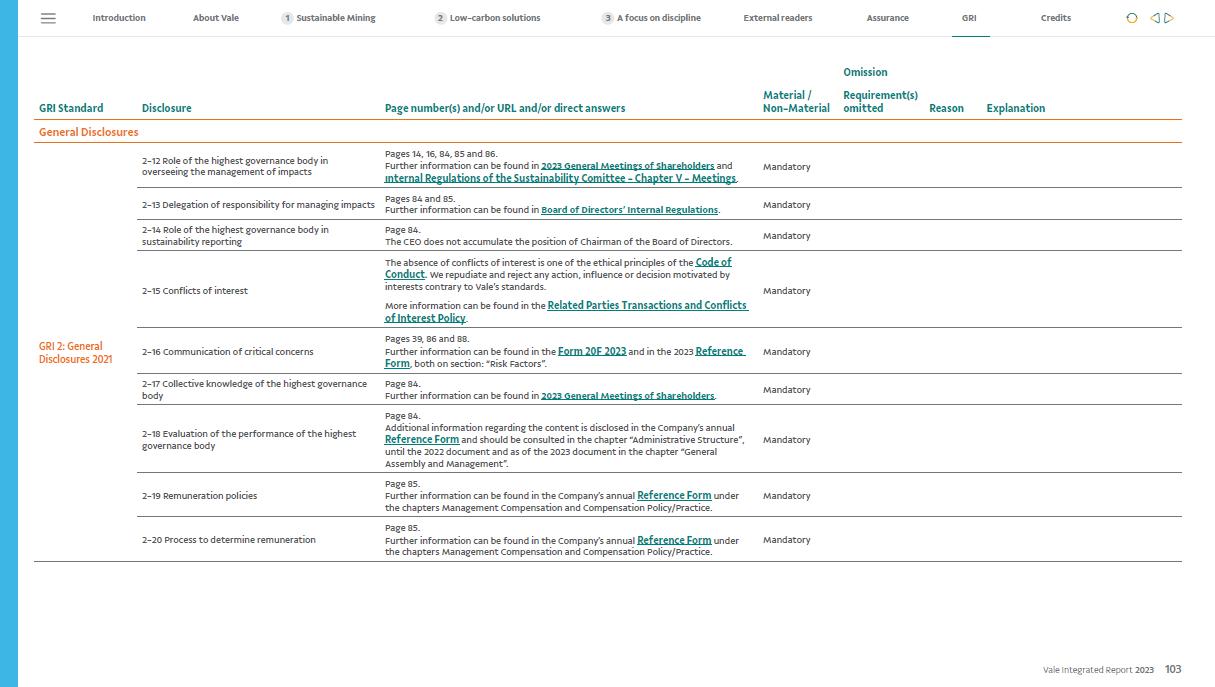The image size is (1215, 687).
Task: Open Internal Regulations of Sustainability Committee link
Action: (x=560, y=179)
